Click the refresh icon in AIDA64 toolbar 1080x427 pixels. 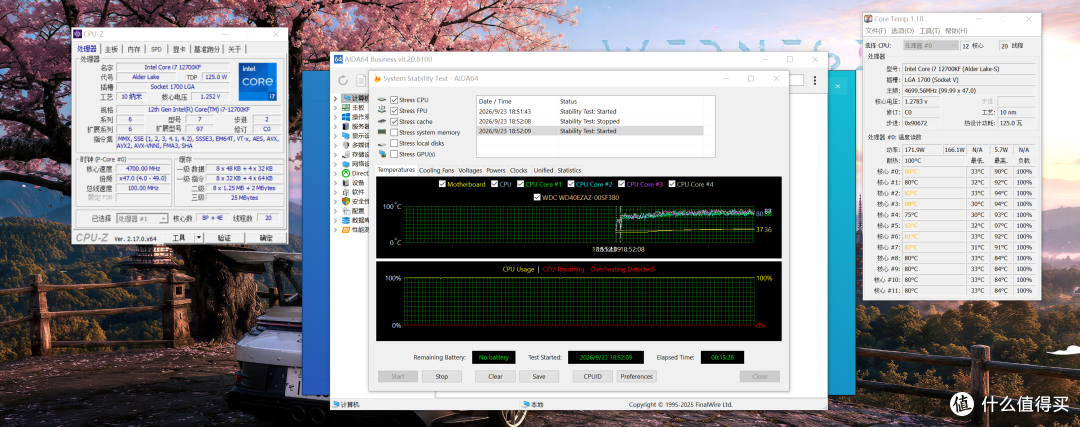point(343,81)
